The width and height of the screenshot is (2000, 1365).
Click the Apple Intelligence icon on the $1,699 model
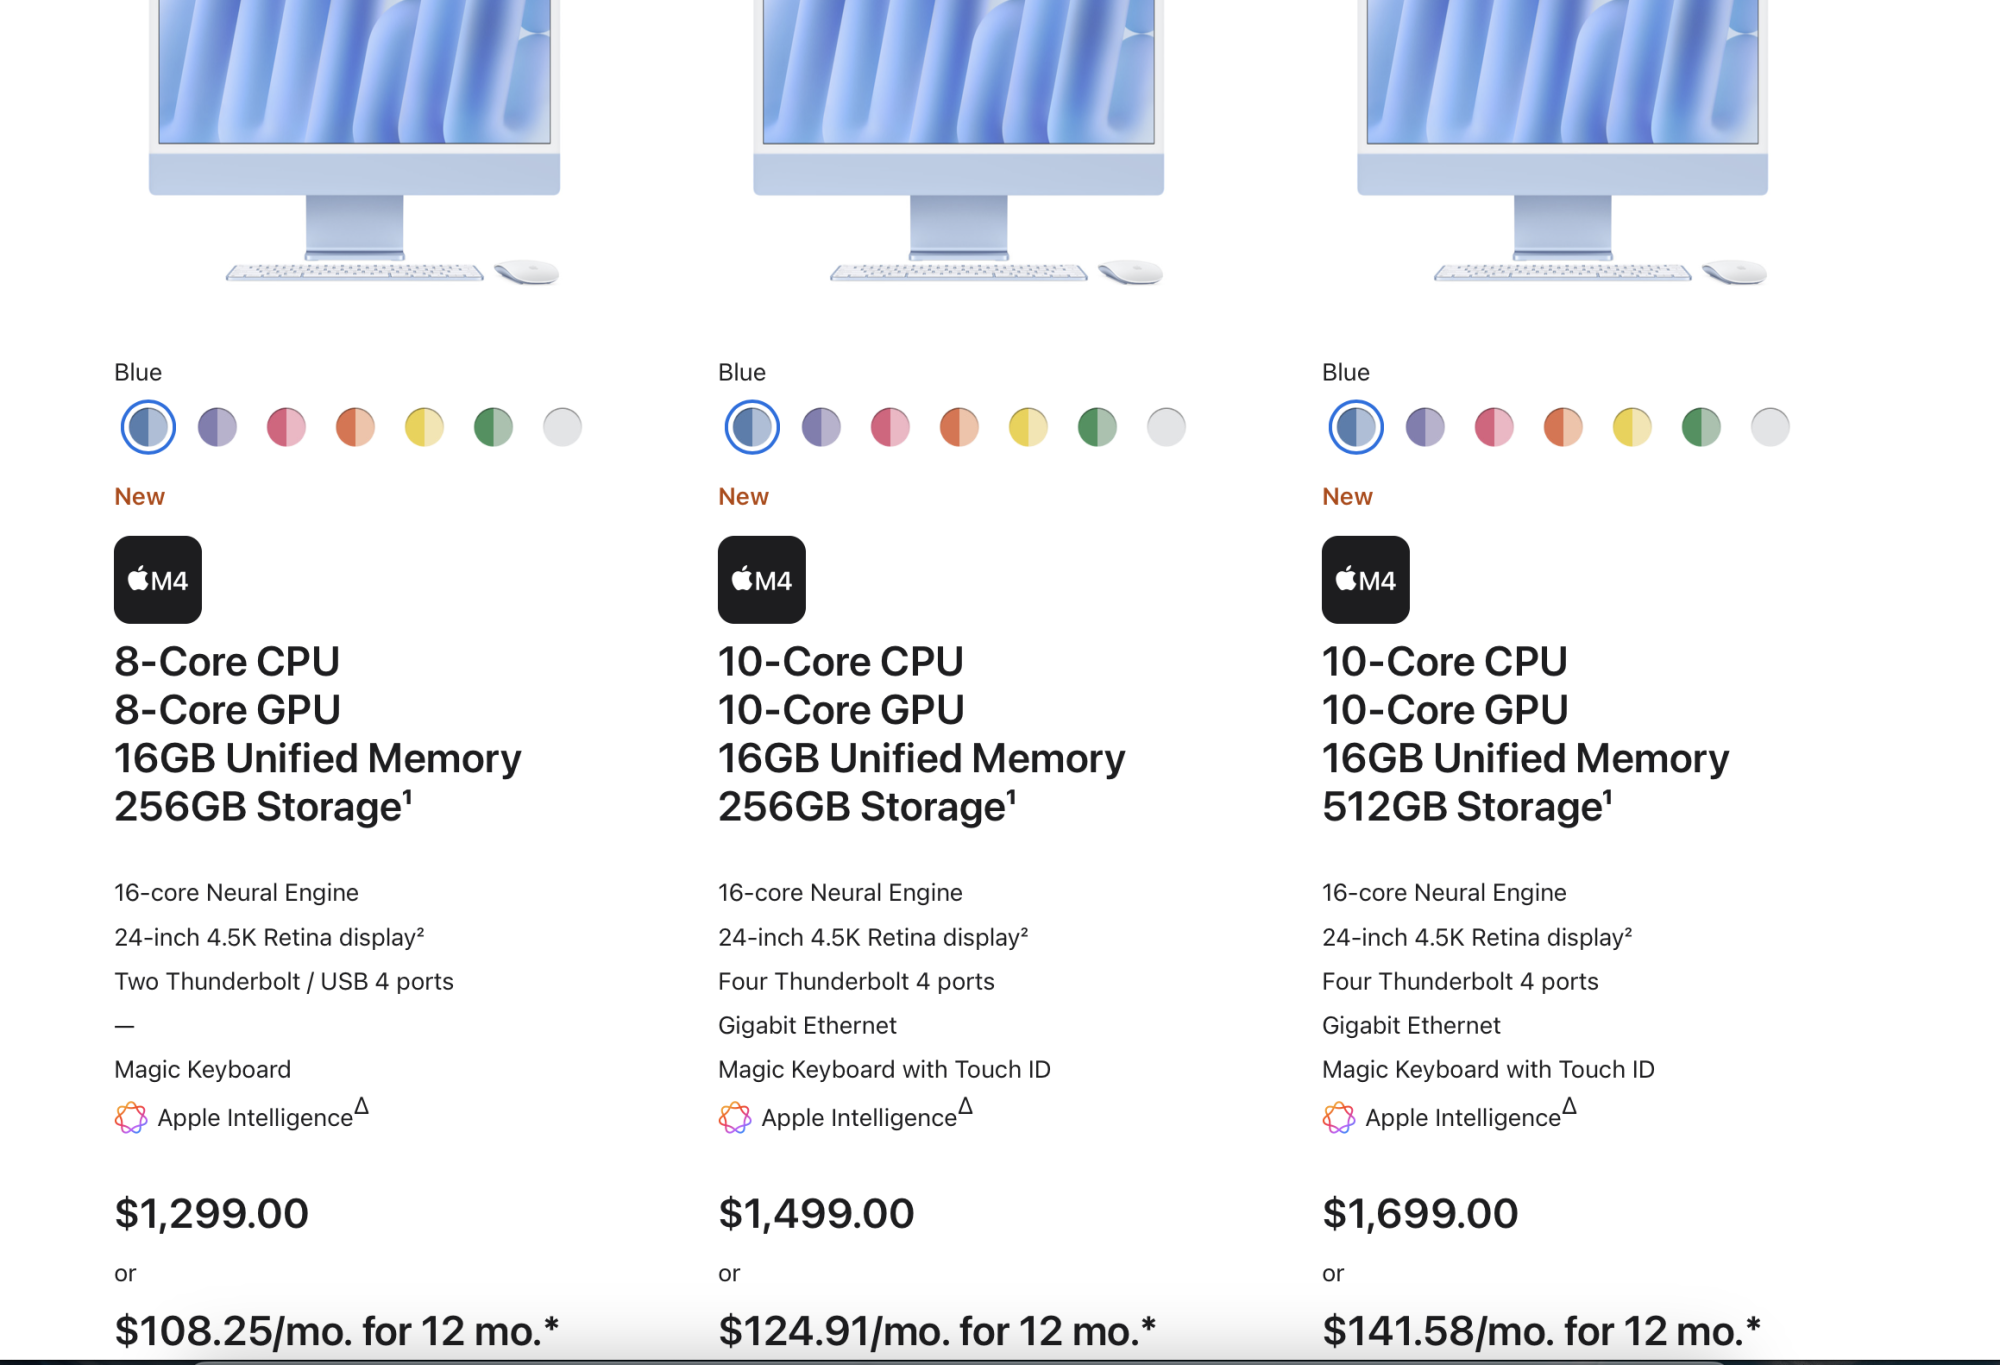click(1339, 1117)
